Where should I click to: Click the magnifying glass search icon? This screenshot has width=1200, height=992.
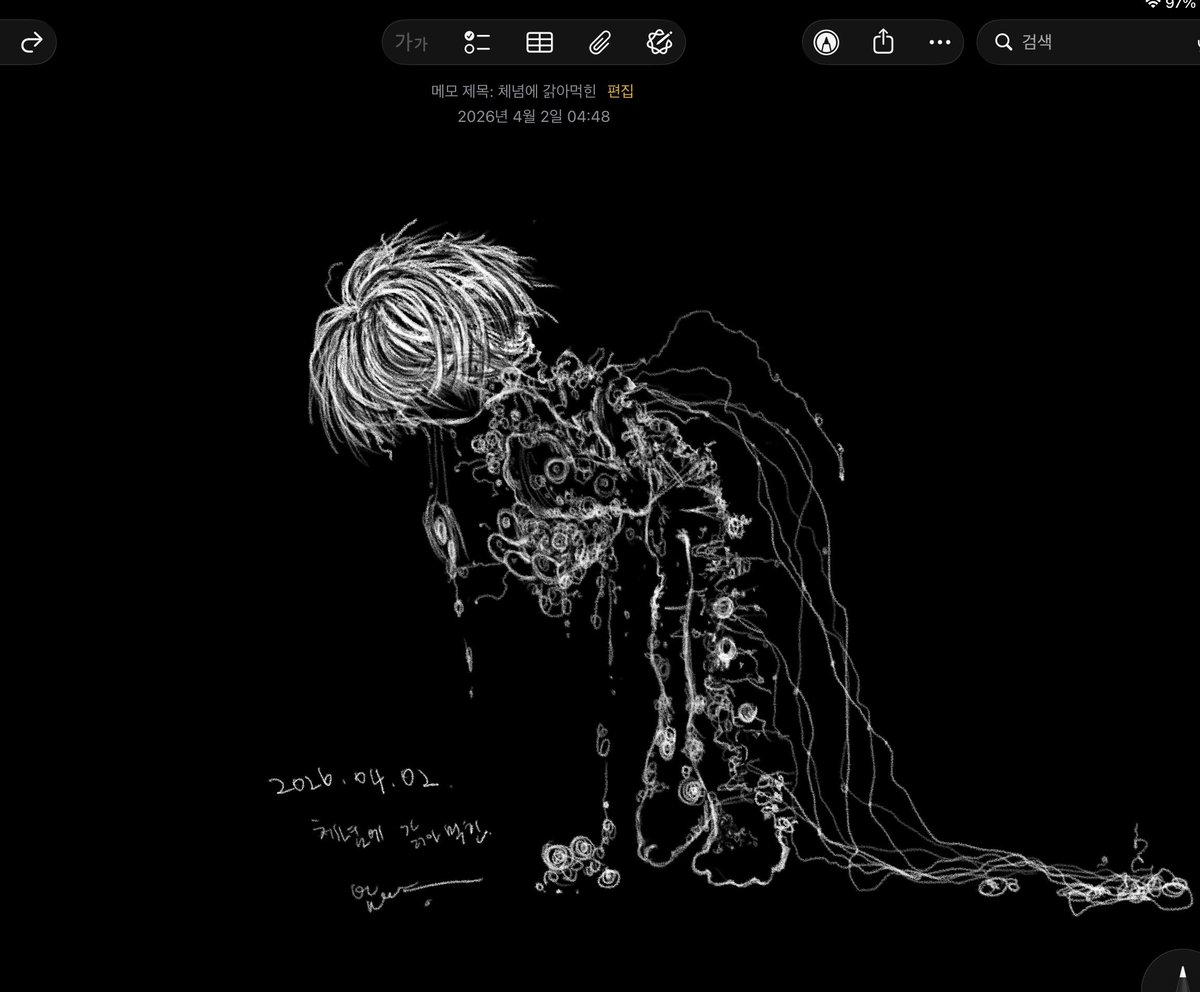[1003, 42]
